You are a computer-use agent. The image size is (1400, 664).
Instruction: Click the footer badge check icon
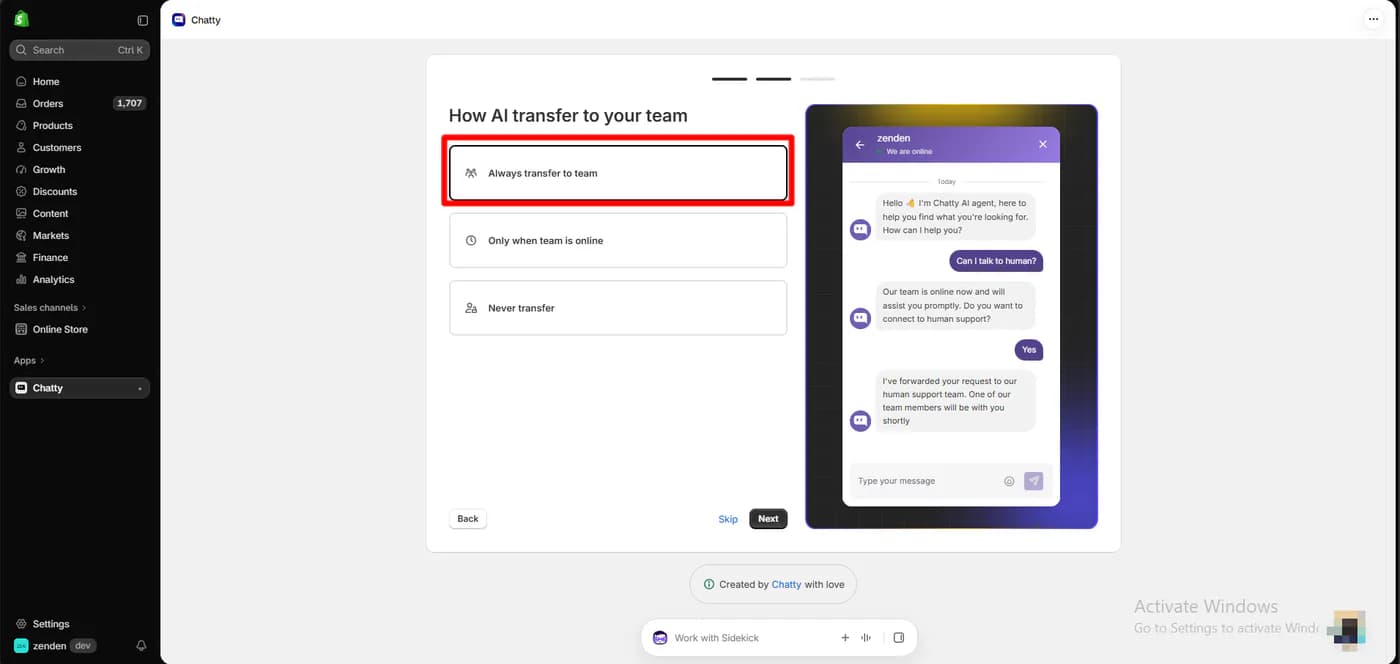coord(709,585)
